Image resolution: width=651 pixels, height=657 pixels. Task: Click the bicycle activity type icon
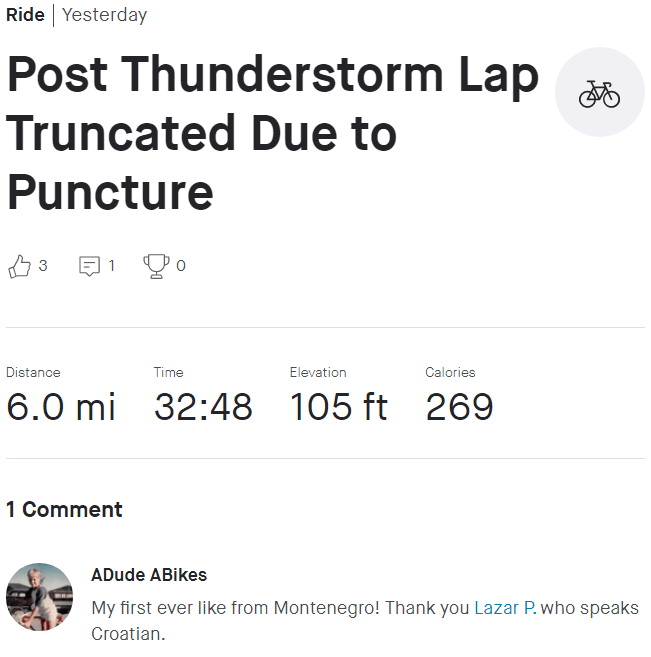599,92
